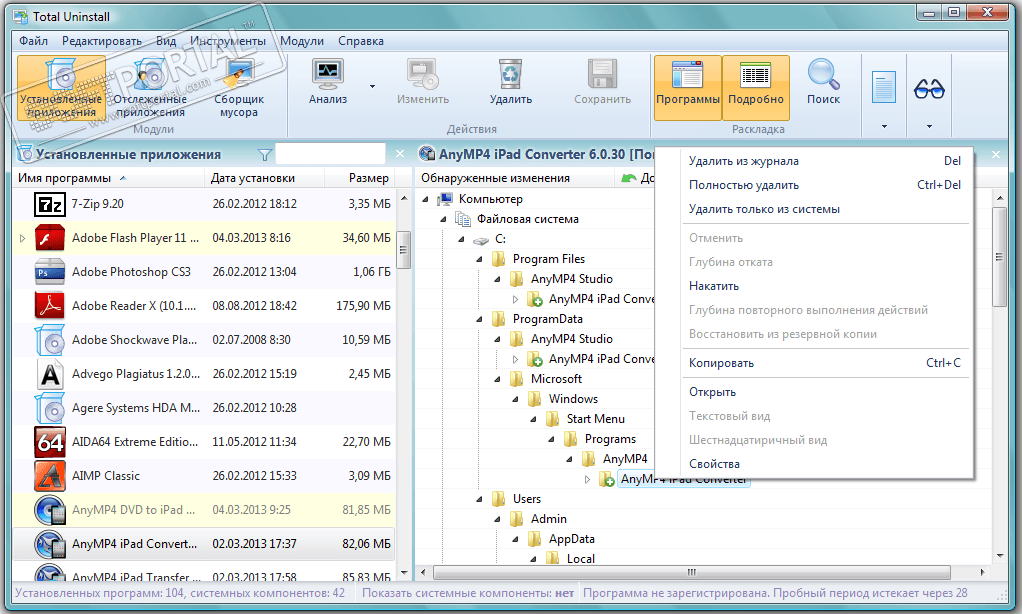
Task: Click the document page toolbar icon
Action: coord(884,87)
